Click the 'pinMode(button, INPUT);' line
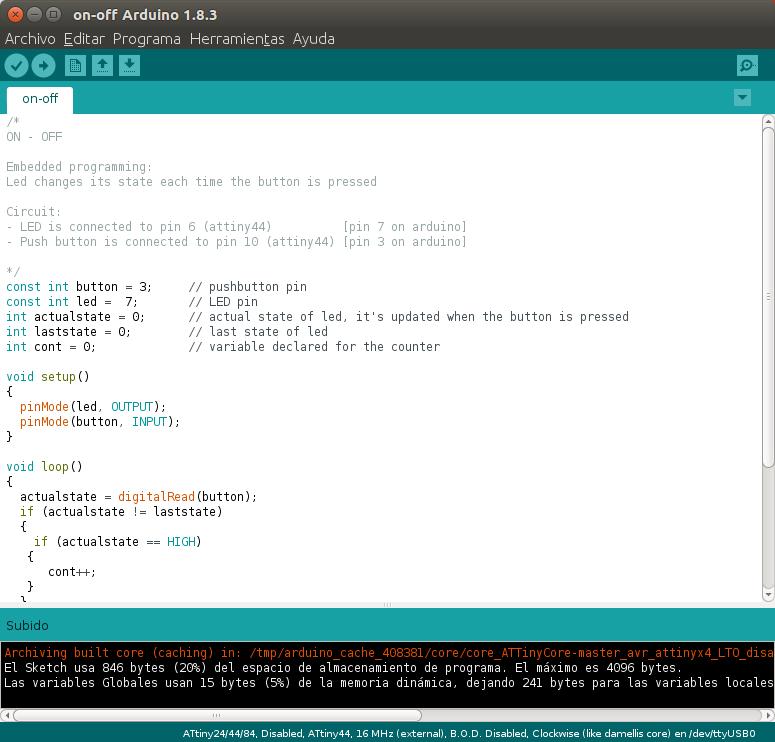This screenshot has height=742, width=775. (x=100, y=422)
